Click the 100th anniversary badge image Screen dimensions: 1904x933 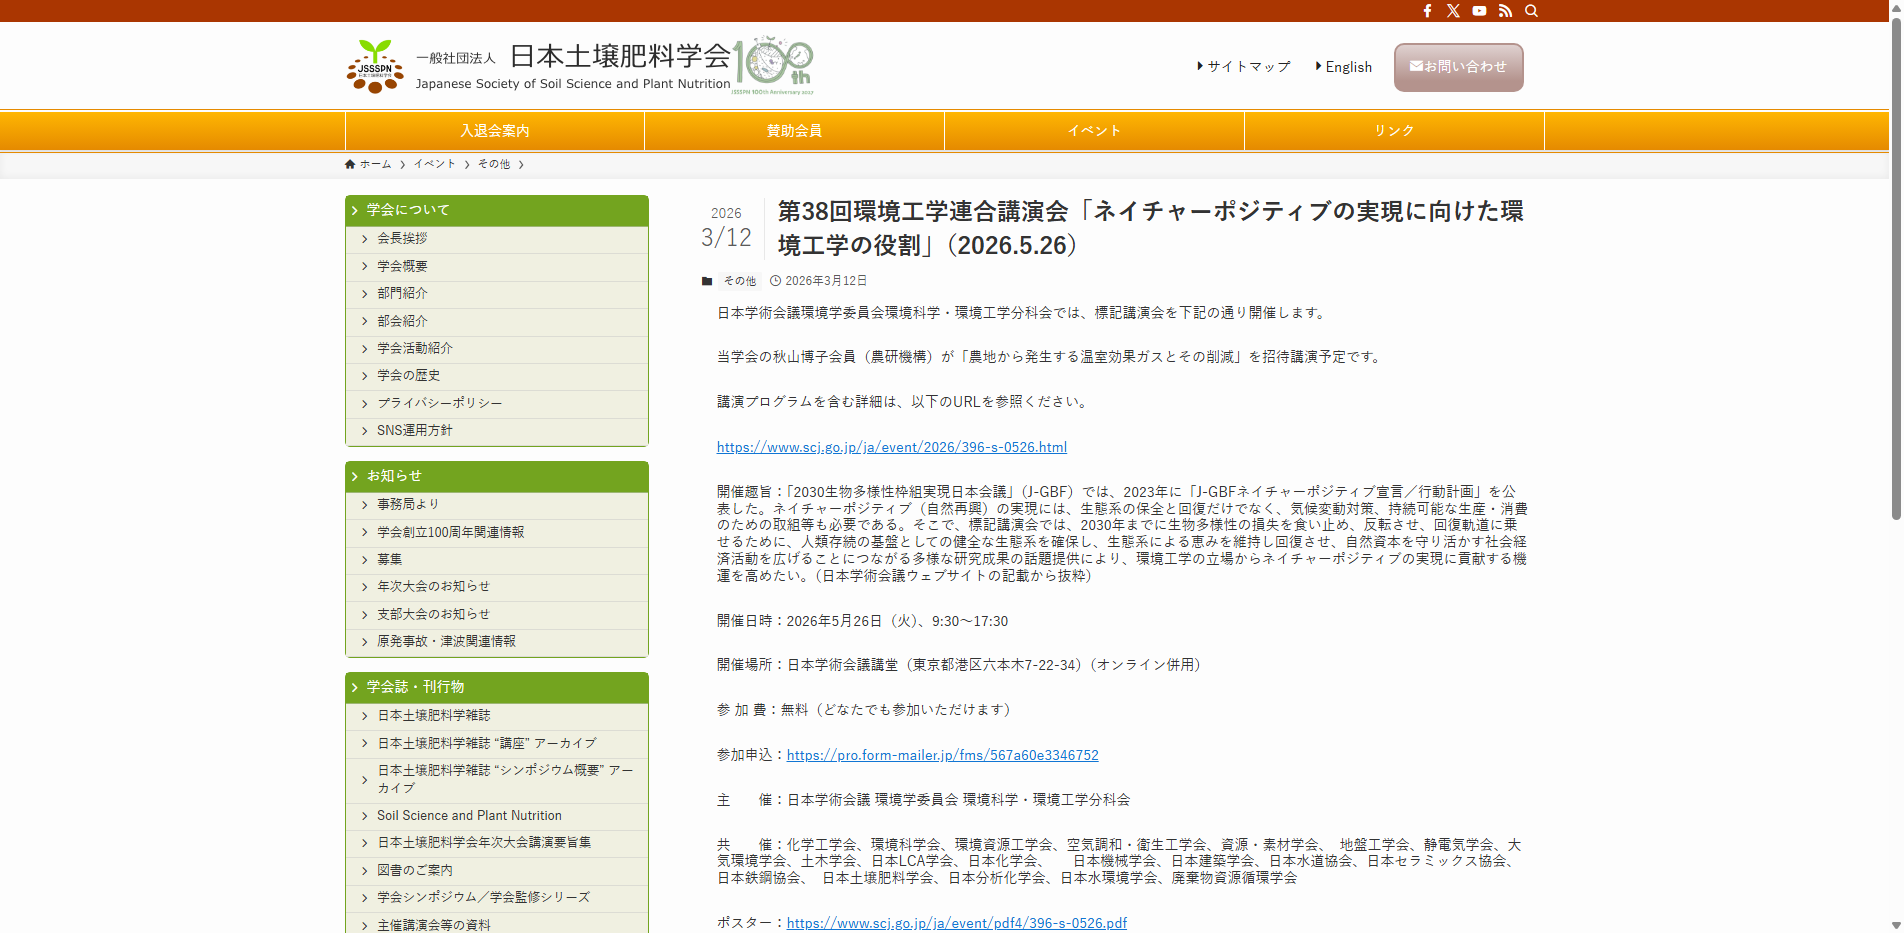[x=772, y=64]
